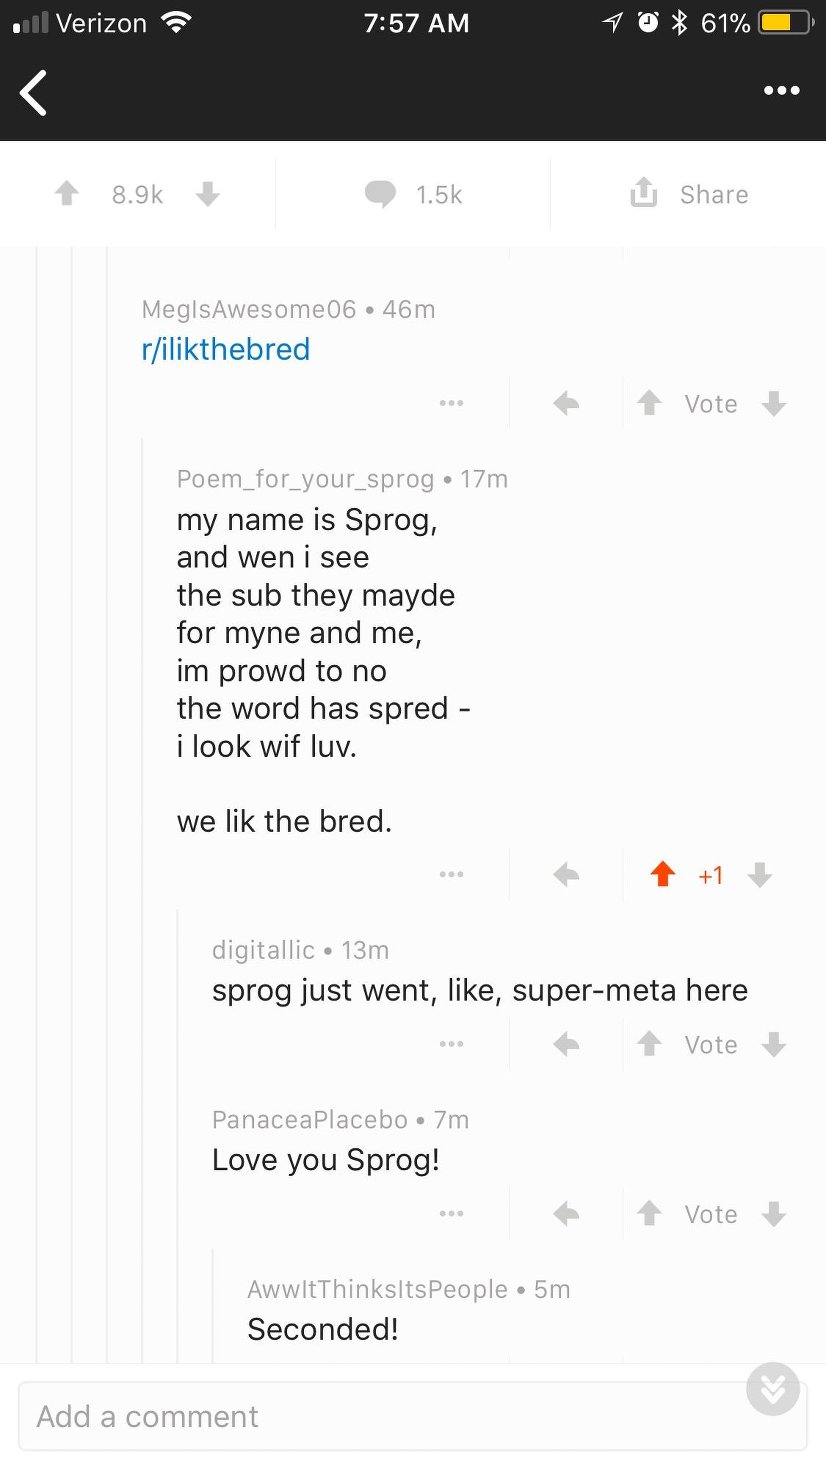Upvote PanaceaPlacebo's comment

(650, 1214)
